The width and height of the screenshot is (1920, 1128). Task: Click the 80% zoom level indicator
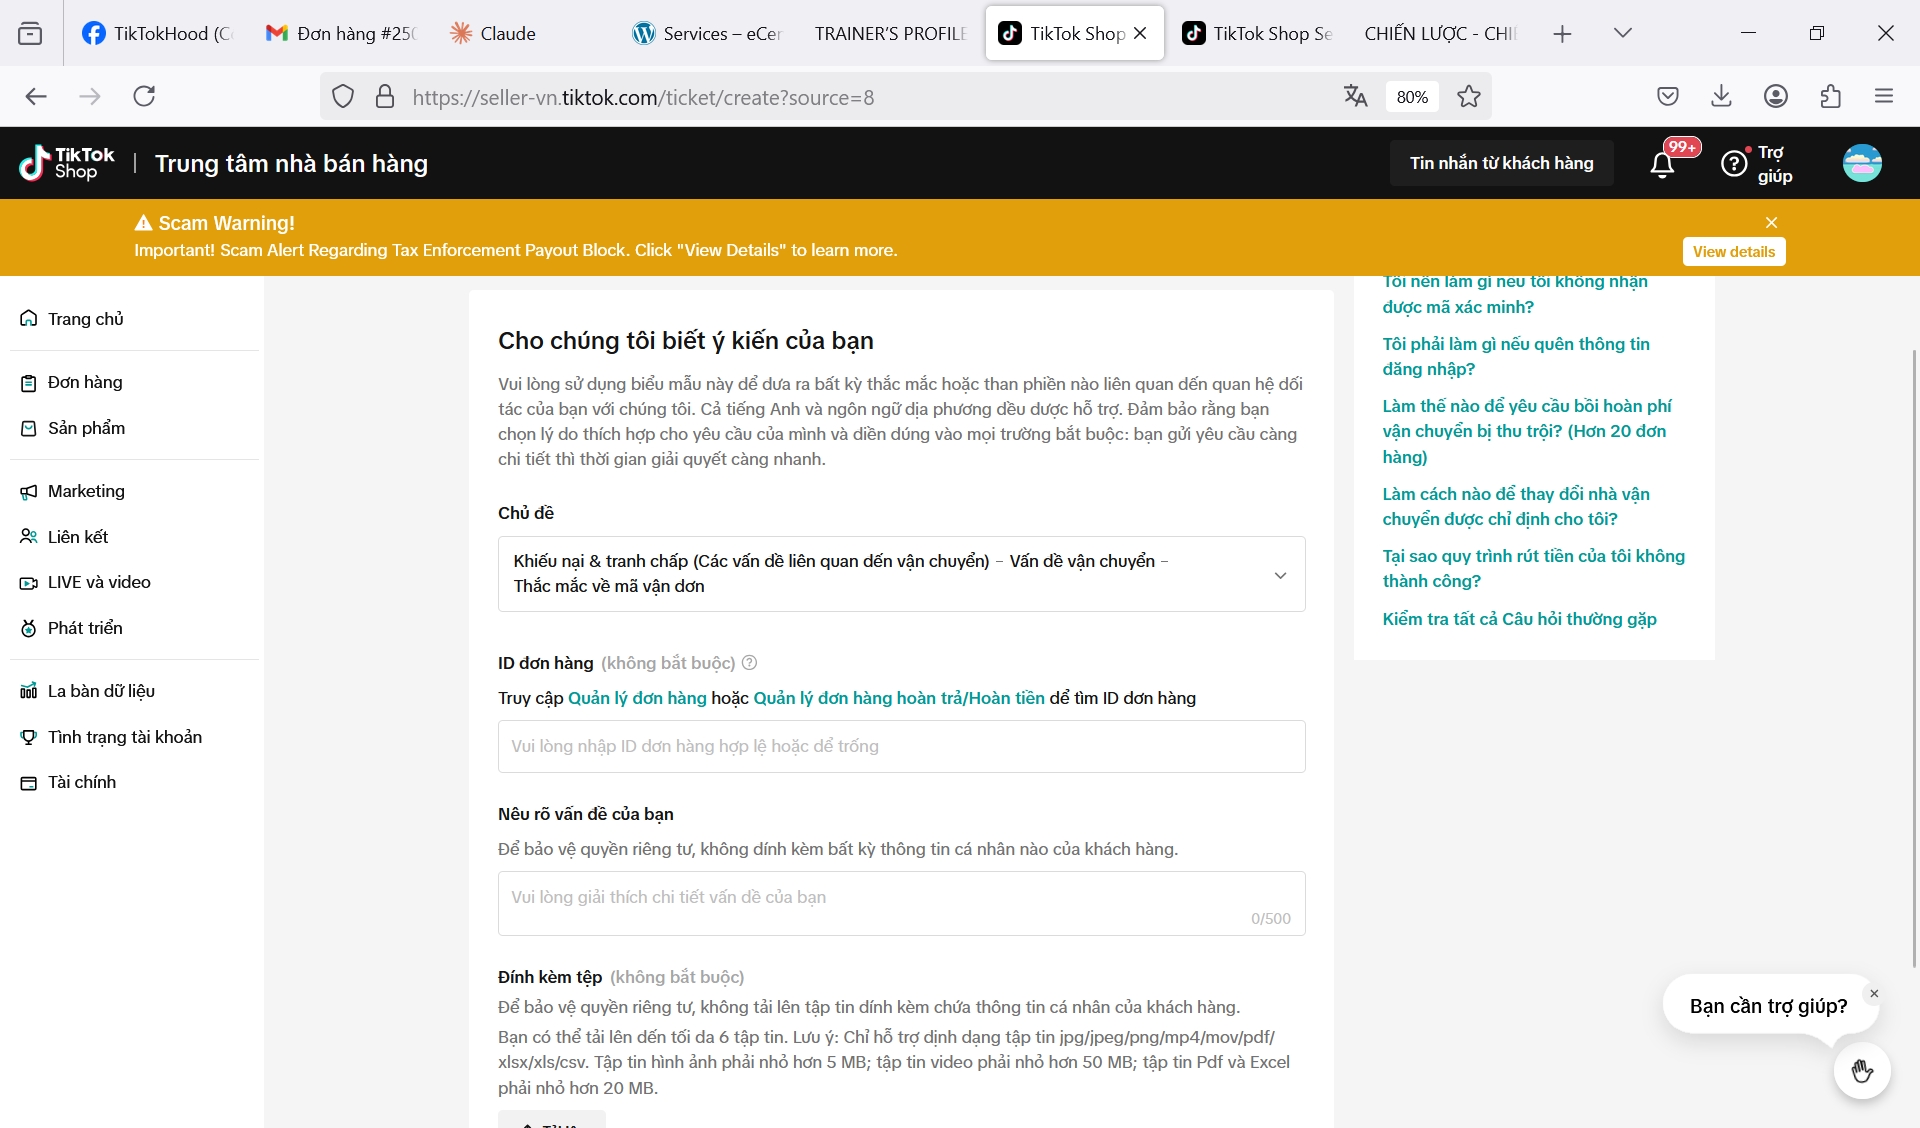tap(1412, 97)
